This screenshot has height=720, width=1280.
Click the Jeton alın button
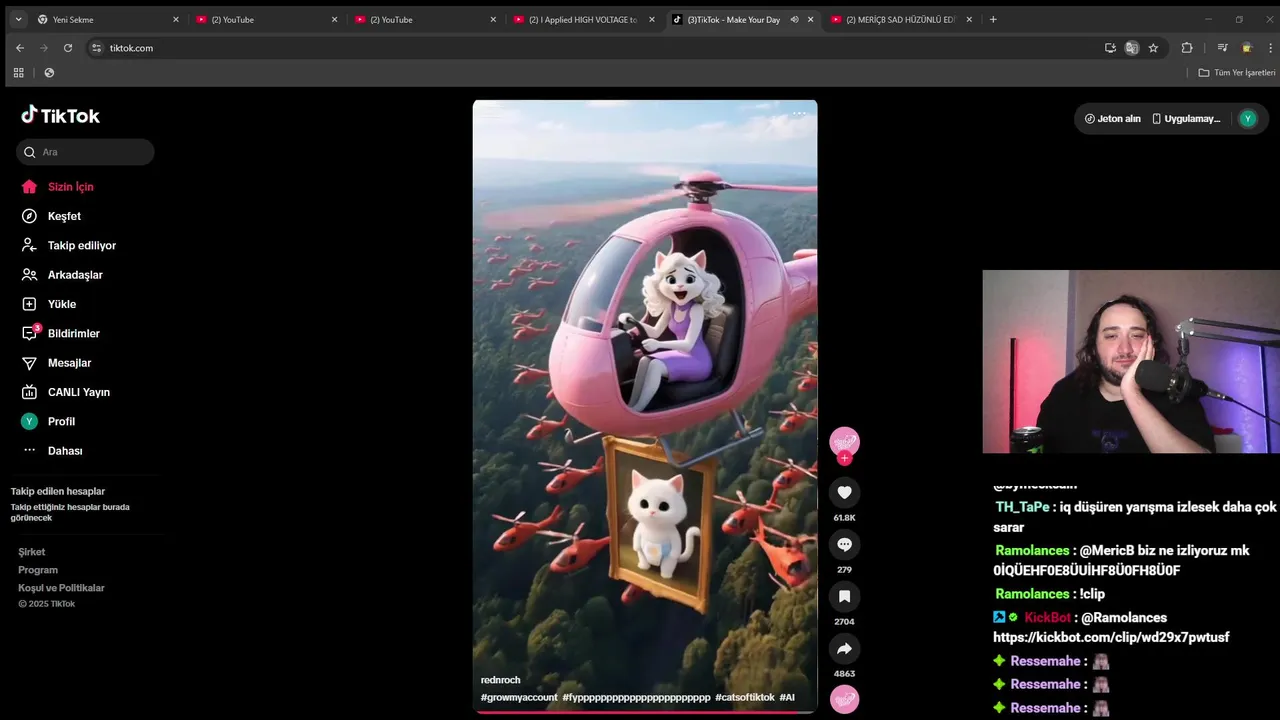pos(1112,118)
